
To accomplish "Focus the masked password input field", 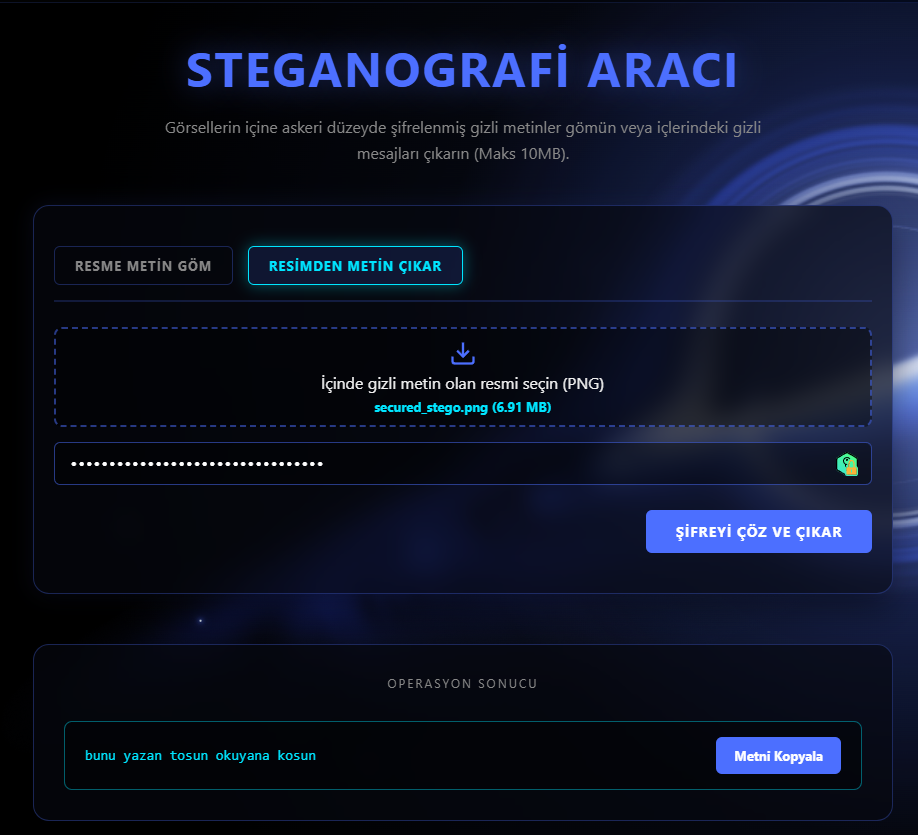I will tap(463, 464).
